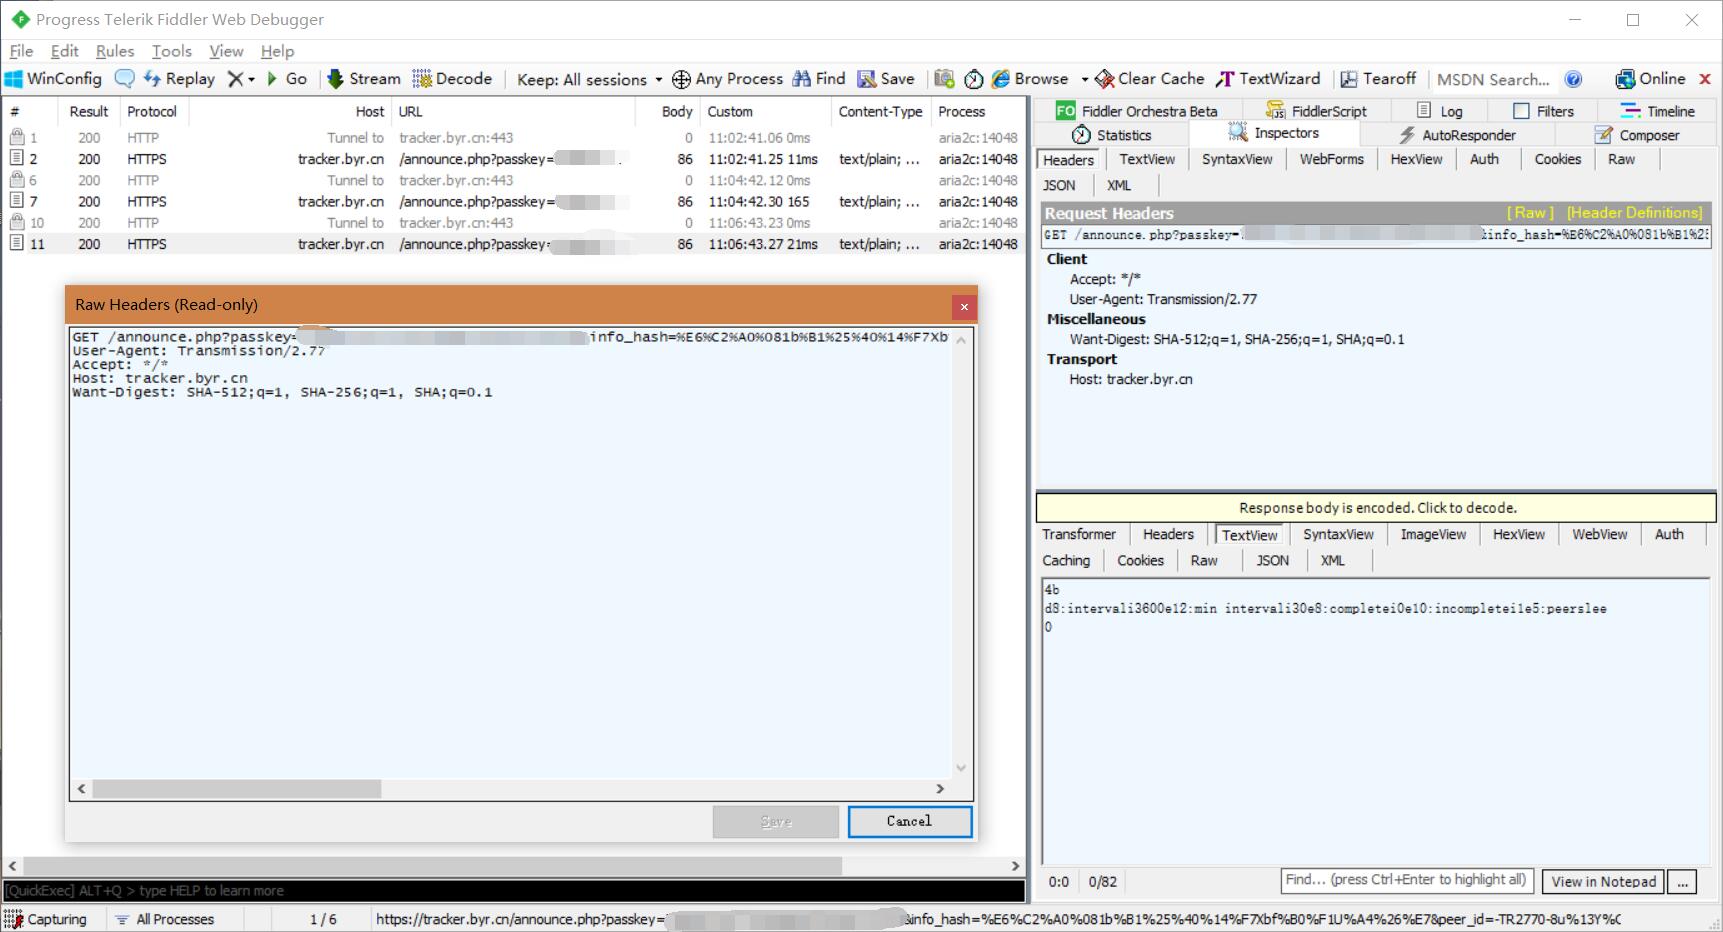The height and width of the screenshot is (932, 1723).
Task: Open the View menu
Action: pos(226,51)
